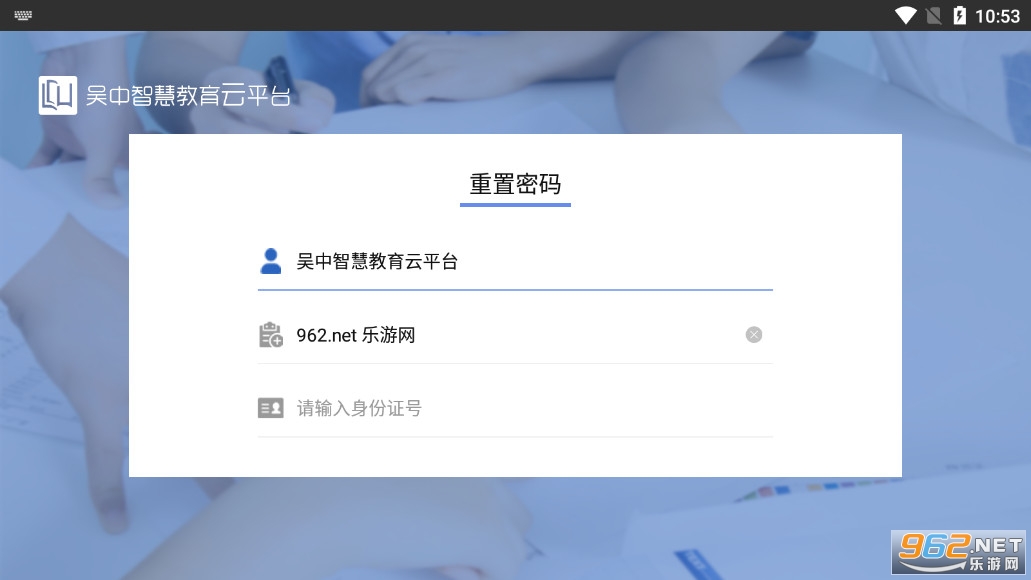1031x580 pixels.
Task: Tap the charging battery icon
Action: pyautogui.click(x=959, y=15)
